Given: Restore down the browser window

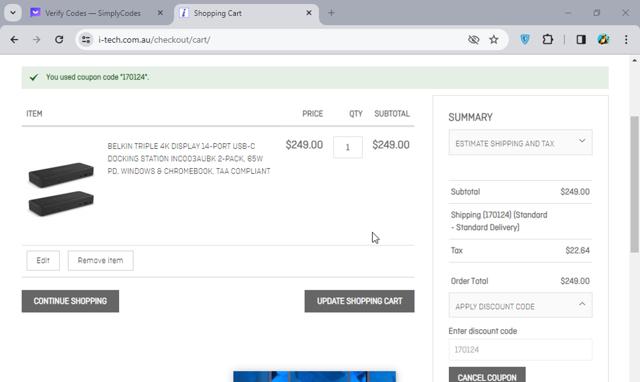Looking at the screenshot, I should pyautogui.click(x=597, y=13).
